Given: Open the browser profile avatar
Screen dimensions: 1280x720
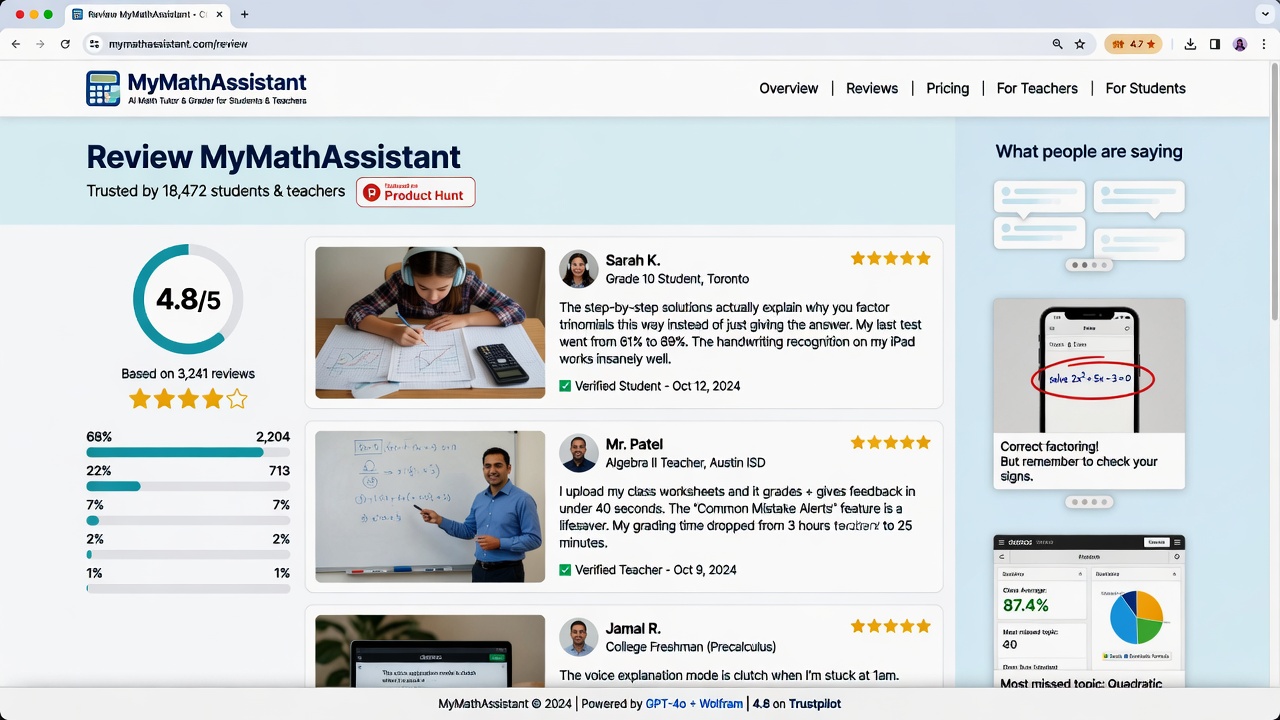Looking at the screenshot, I should [x=1240, y=44].
